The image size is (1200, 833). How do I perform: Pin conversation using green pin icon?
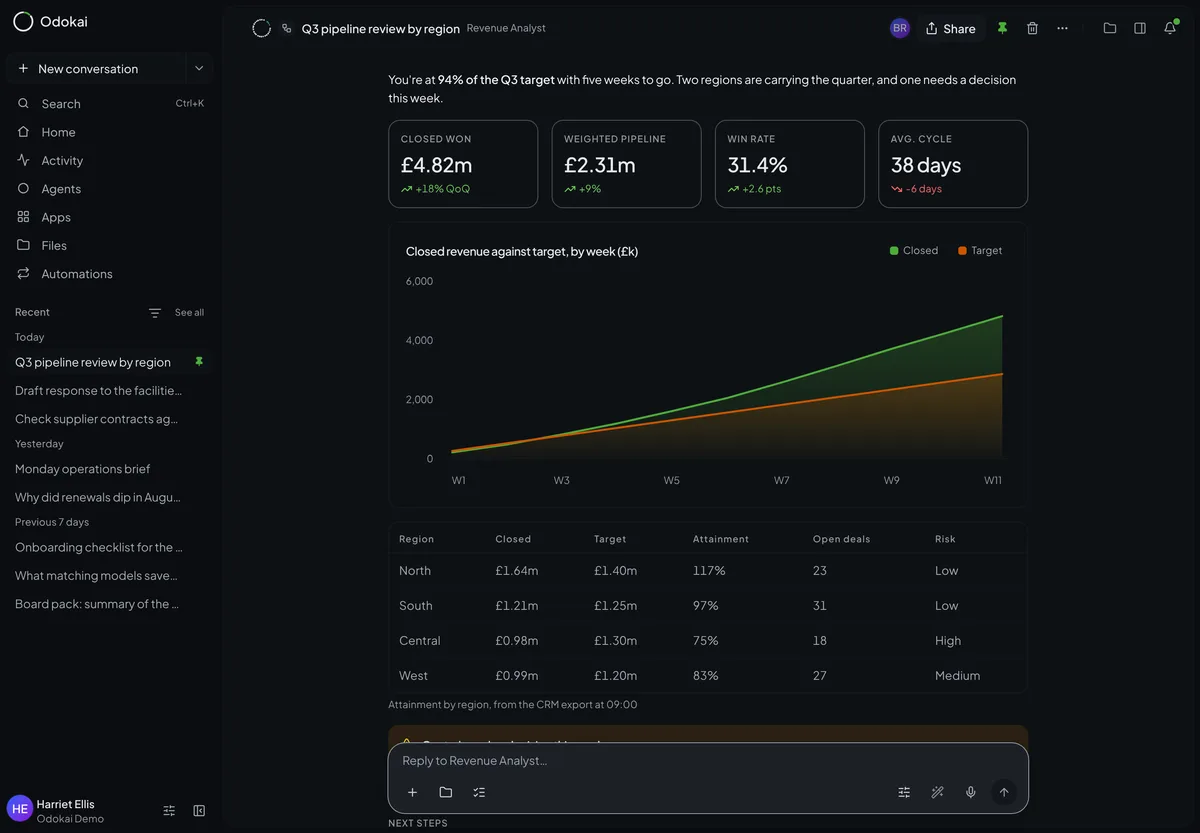tap(1002, 28)
